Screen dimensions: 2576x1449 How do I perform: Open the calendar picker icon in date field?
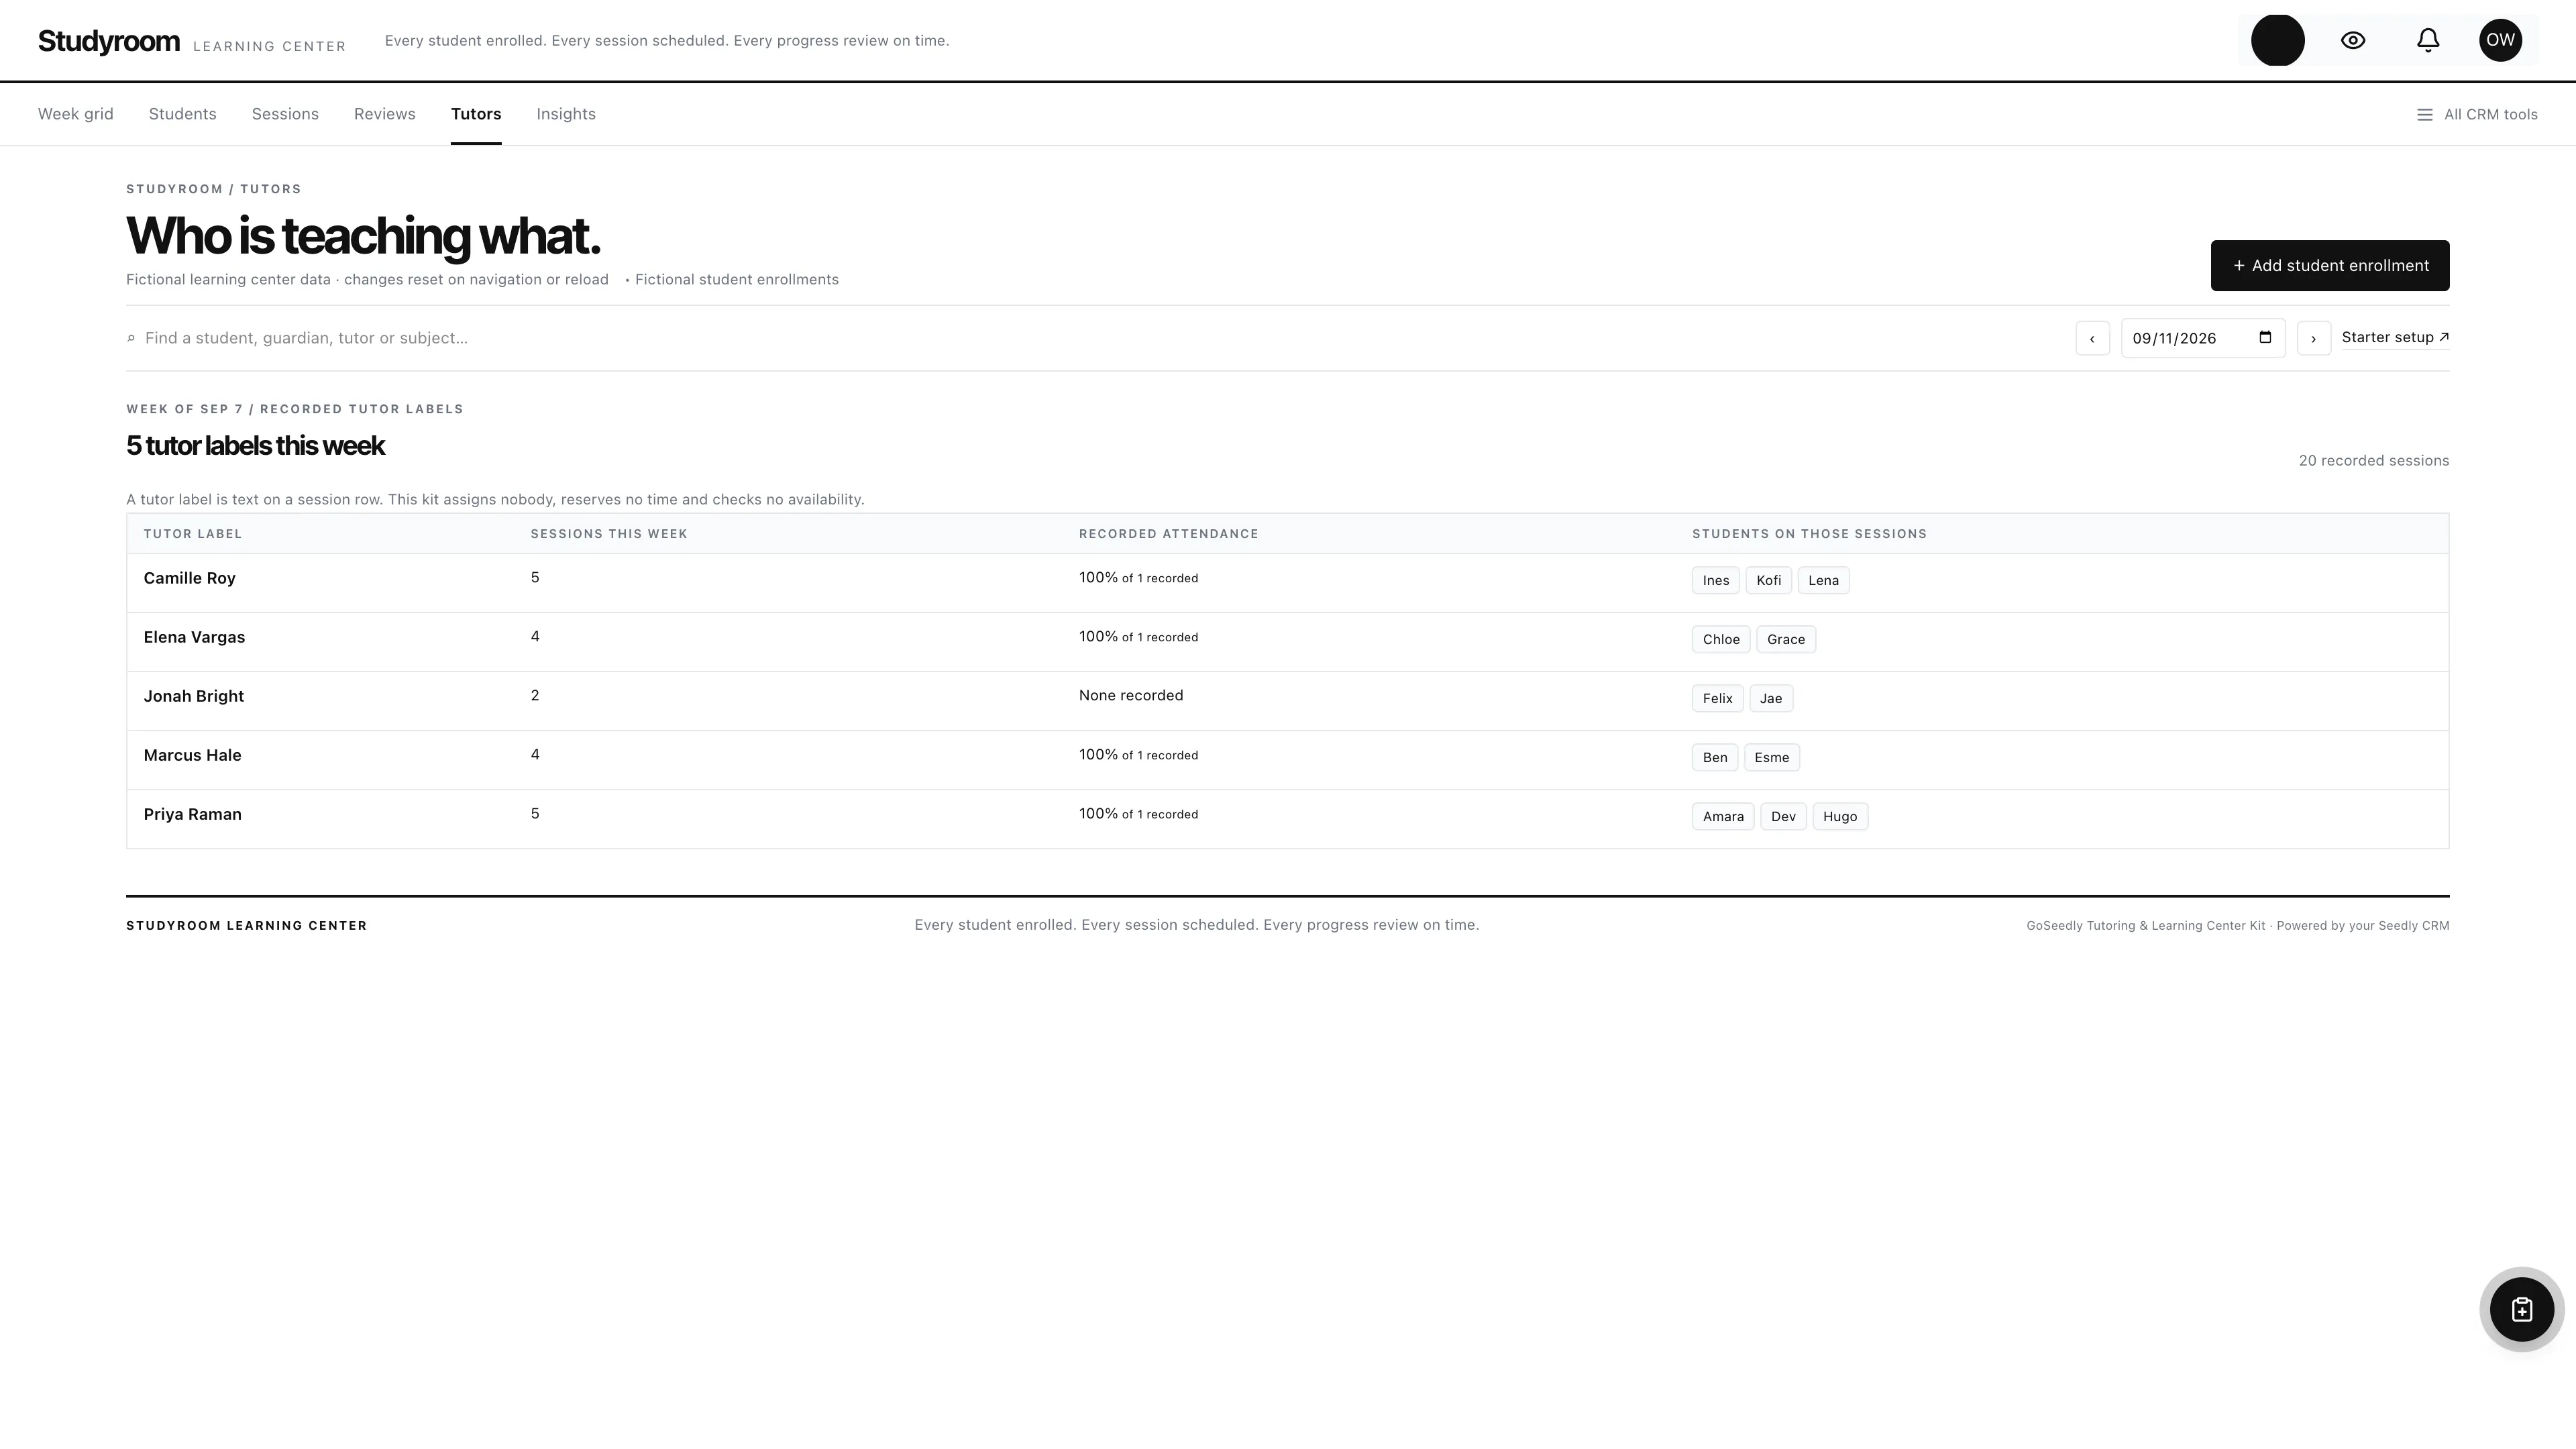pyautogui.click(x=2265, y=337)
